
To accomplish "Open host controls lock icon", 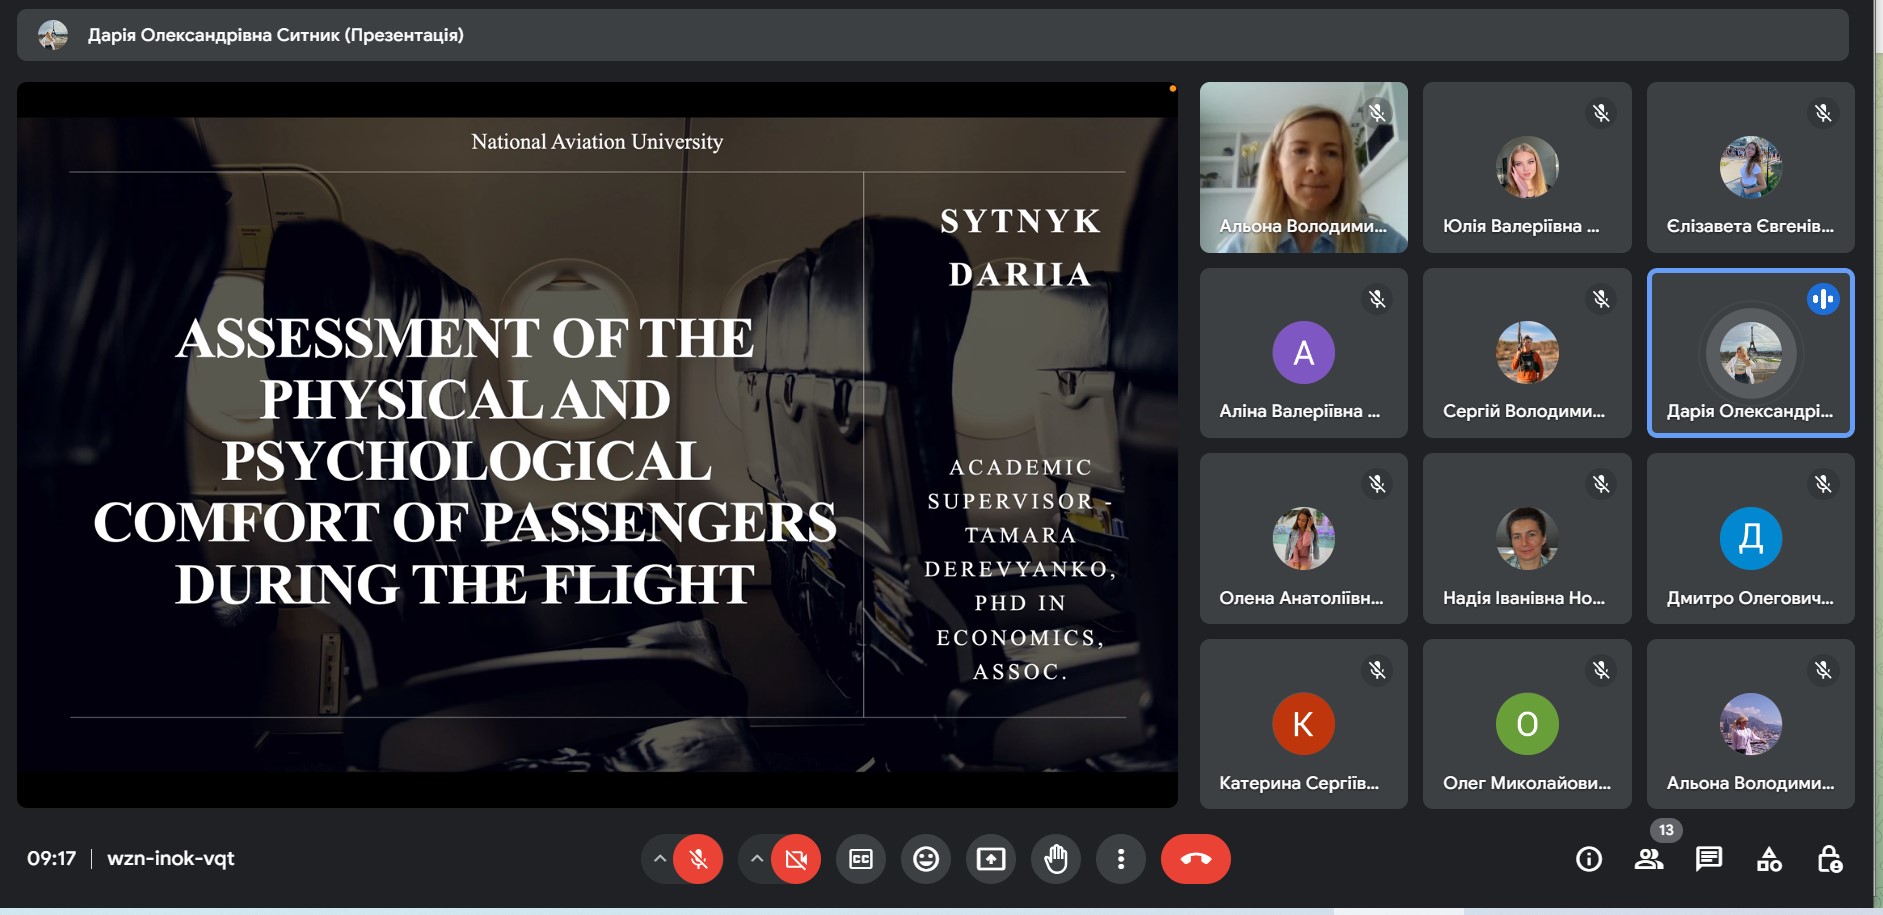I will coord(1829,859).
